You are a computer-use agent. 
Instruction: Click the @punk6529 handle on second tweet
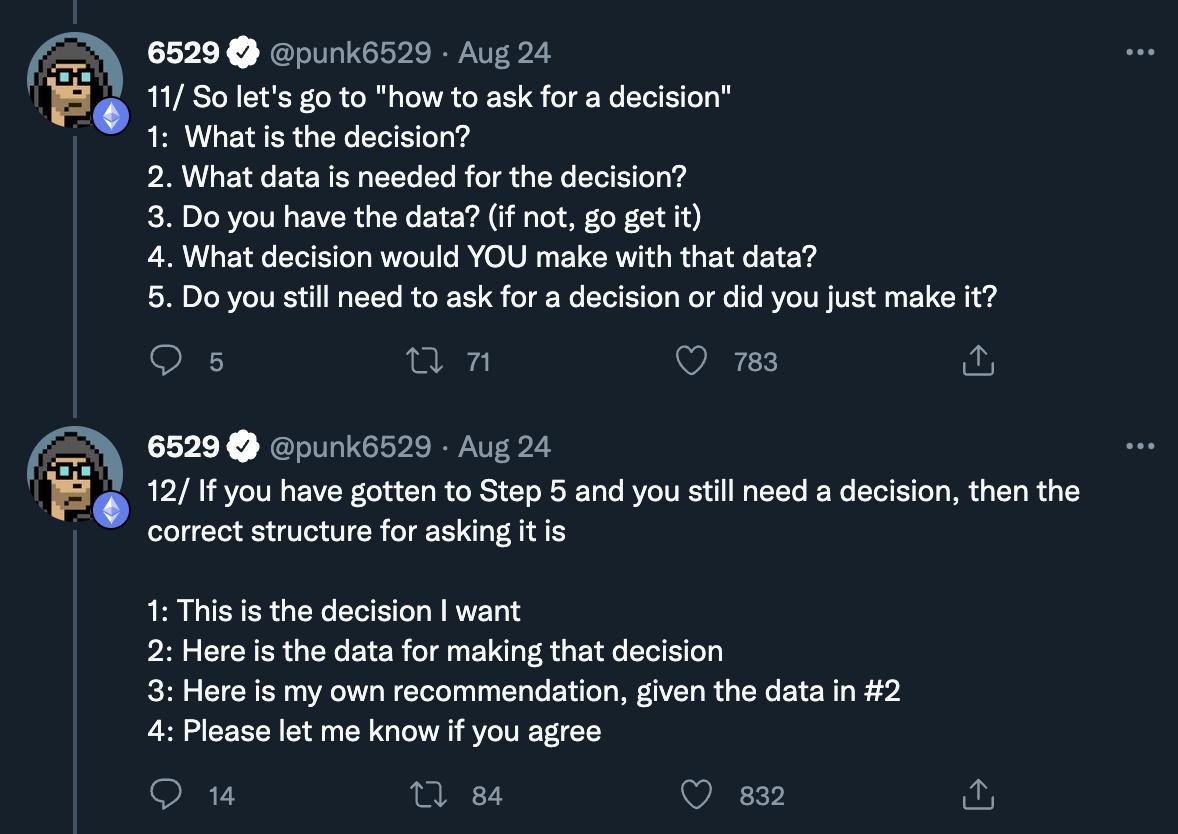point(350,446)
